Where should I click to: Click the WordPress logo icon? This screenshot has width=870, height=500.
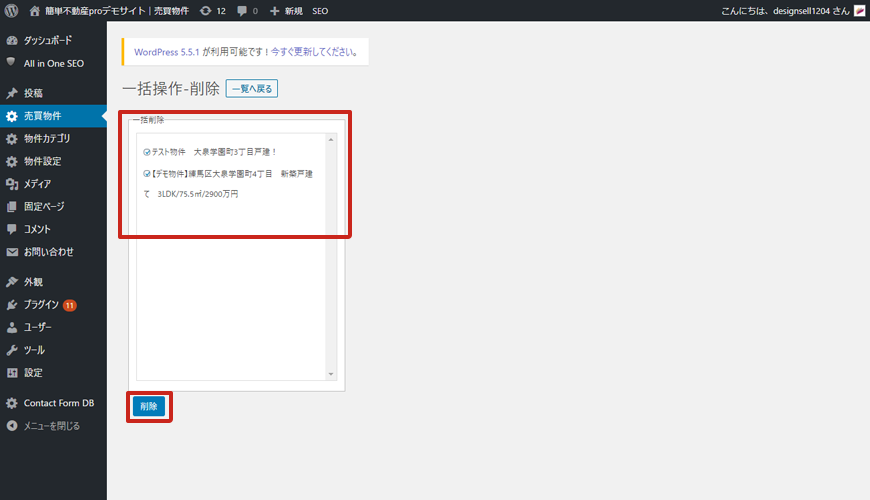click(12, 10)
